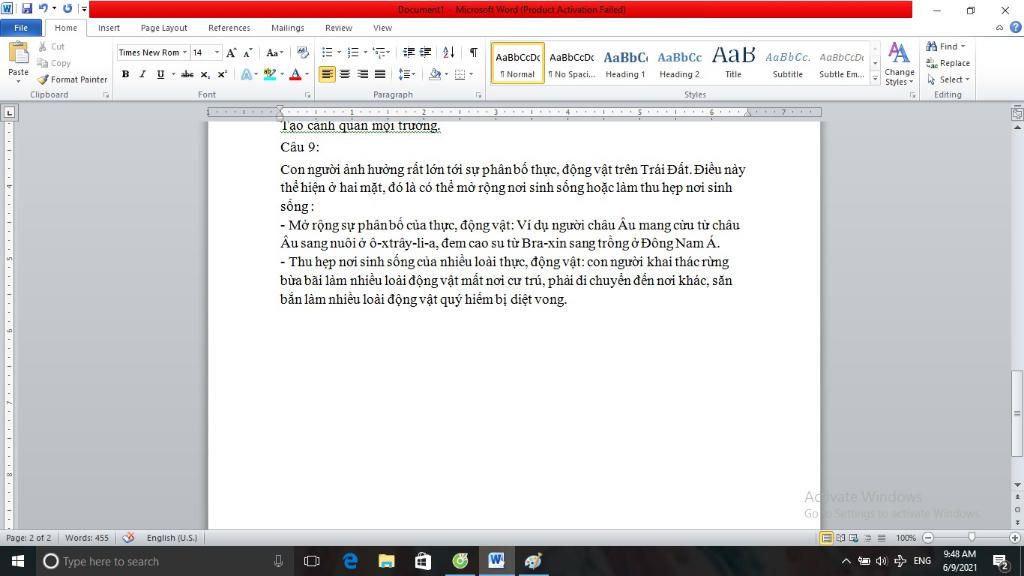The height and width of the screenshot is (576, 1024).
Task: Apply strikethrough formatting
Action: (187, 74)
